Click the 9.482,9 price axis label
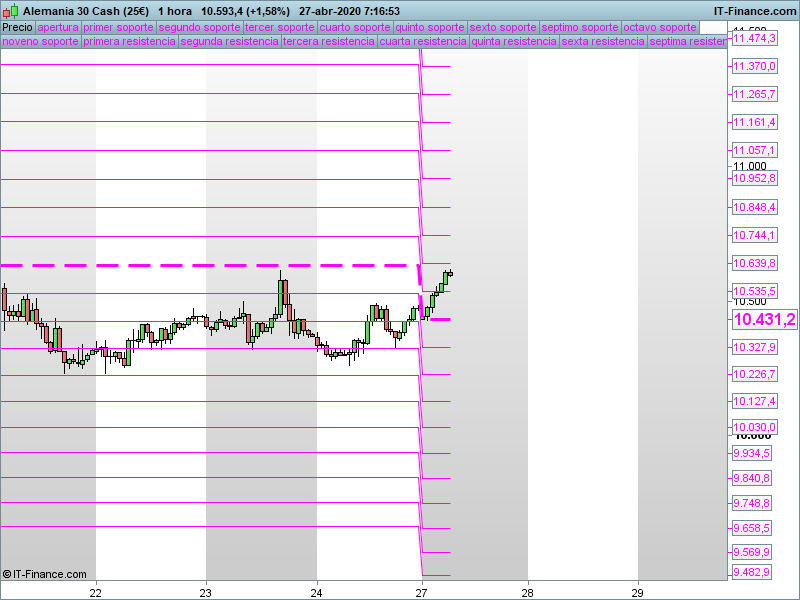The width and height of the screenshot is (800, 600). (751, 572)
